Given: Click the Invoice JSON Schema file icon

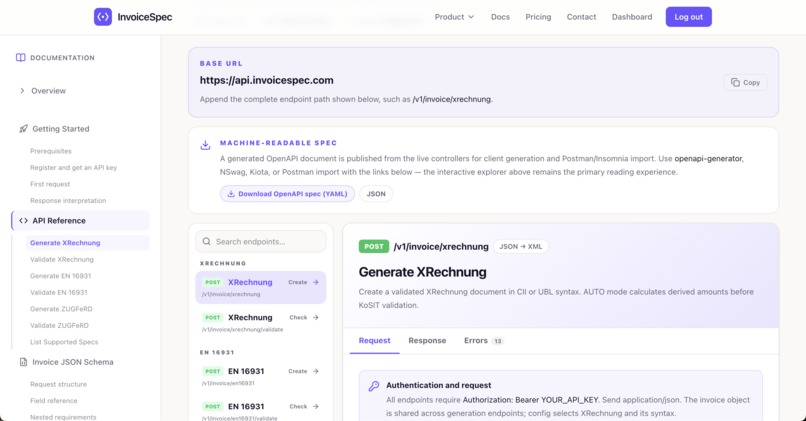Looking at the screenshot, I should [23, 362].
